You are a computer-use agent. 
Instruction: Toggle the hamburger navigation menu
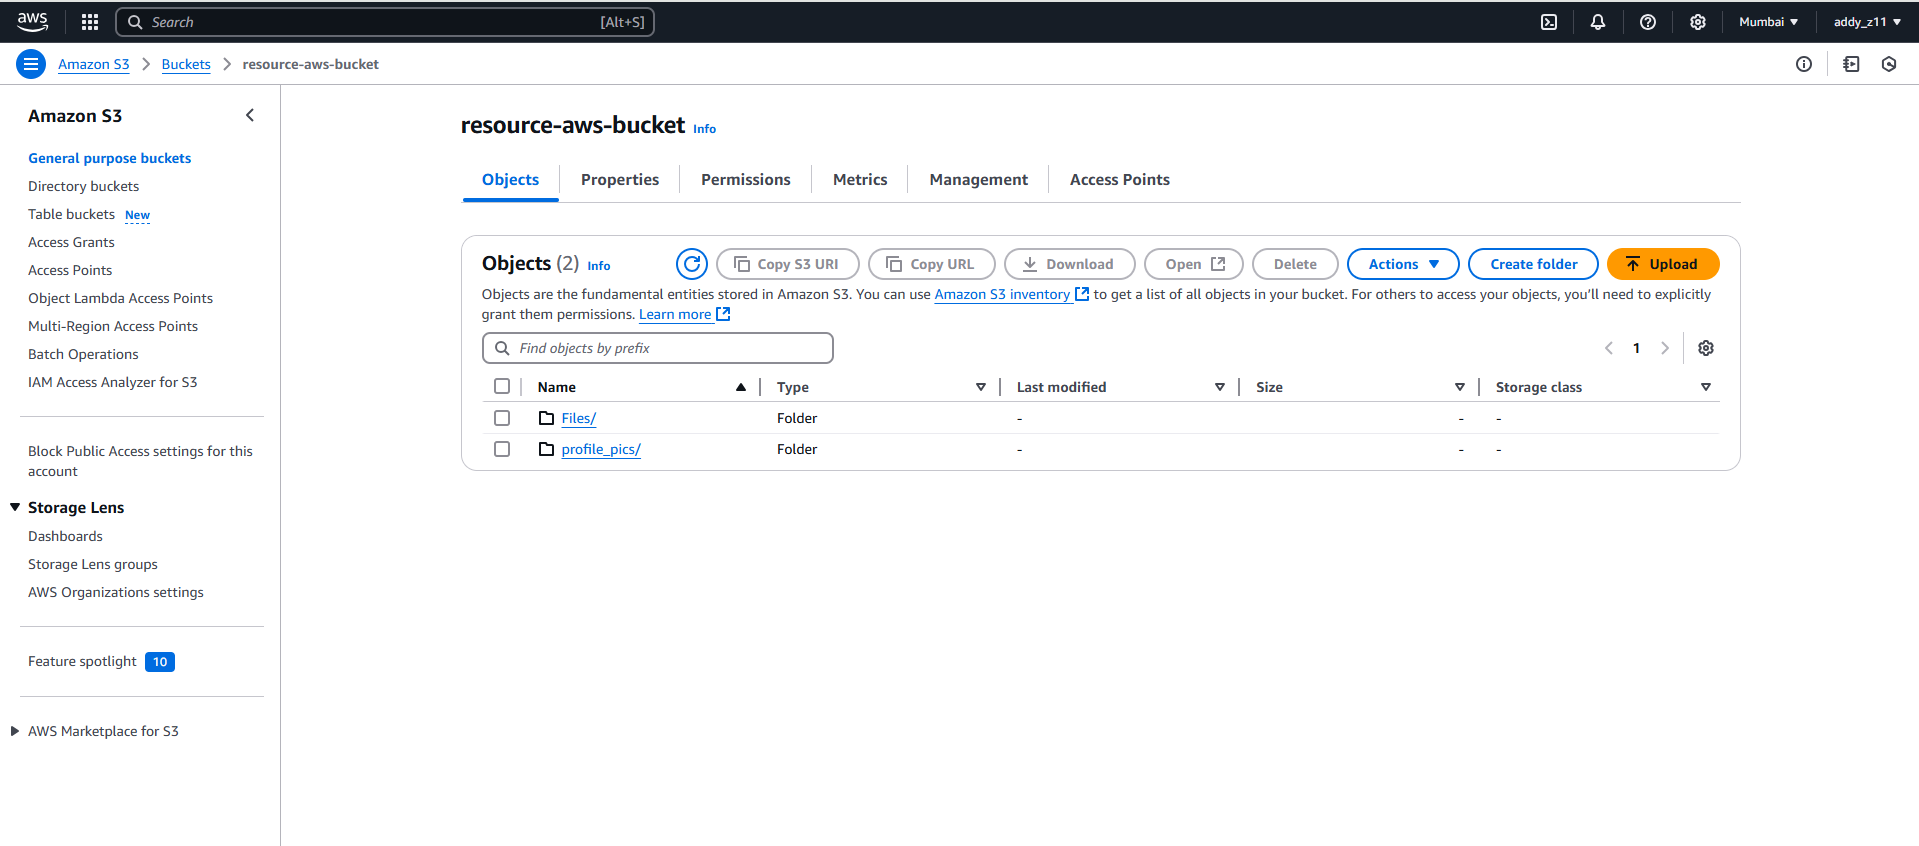point(31,64)
